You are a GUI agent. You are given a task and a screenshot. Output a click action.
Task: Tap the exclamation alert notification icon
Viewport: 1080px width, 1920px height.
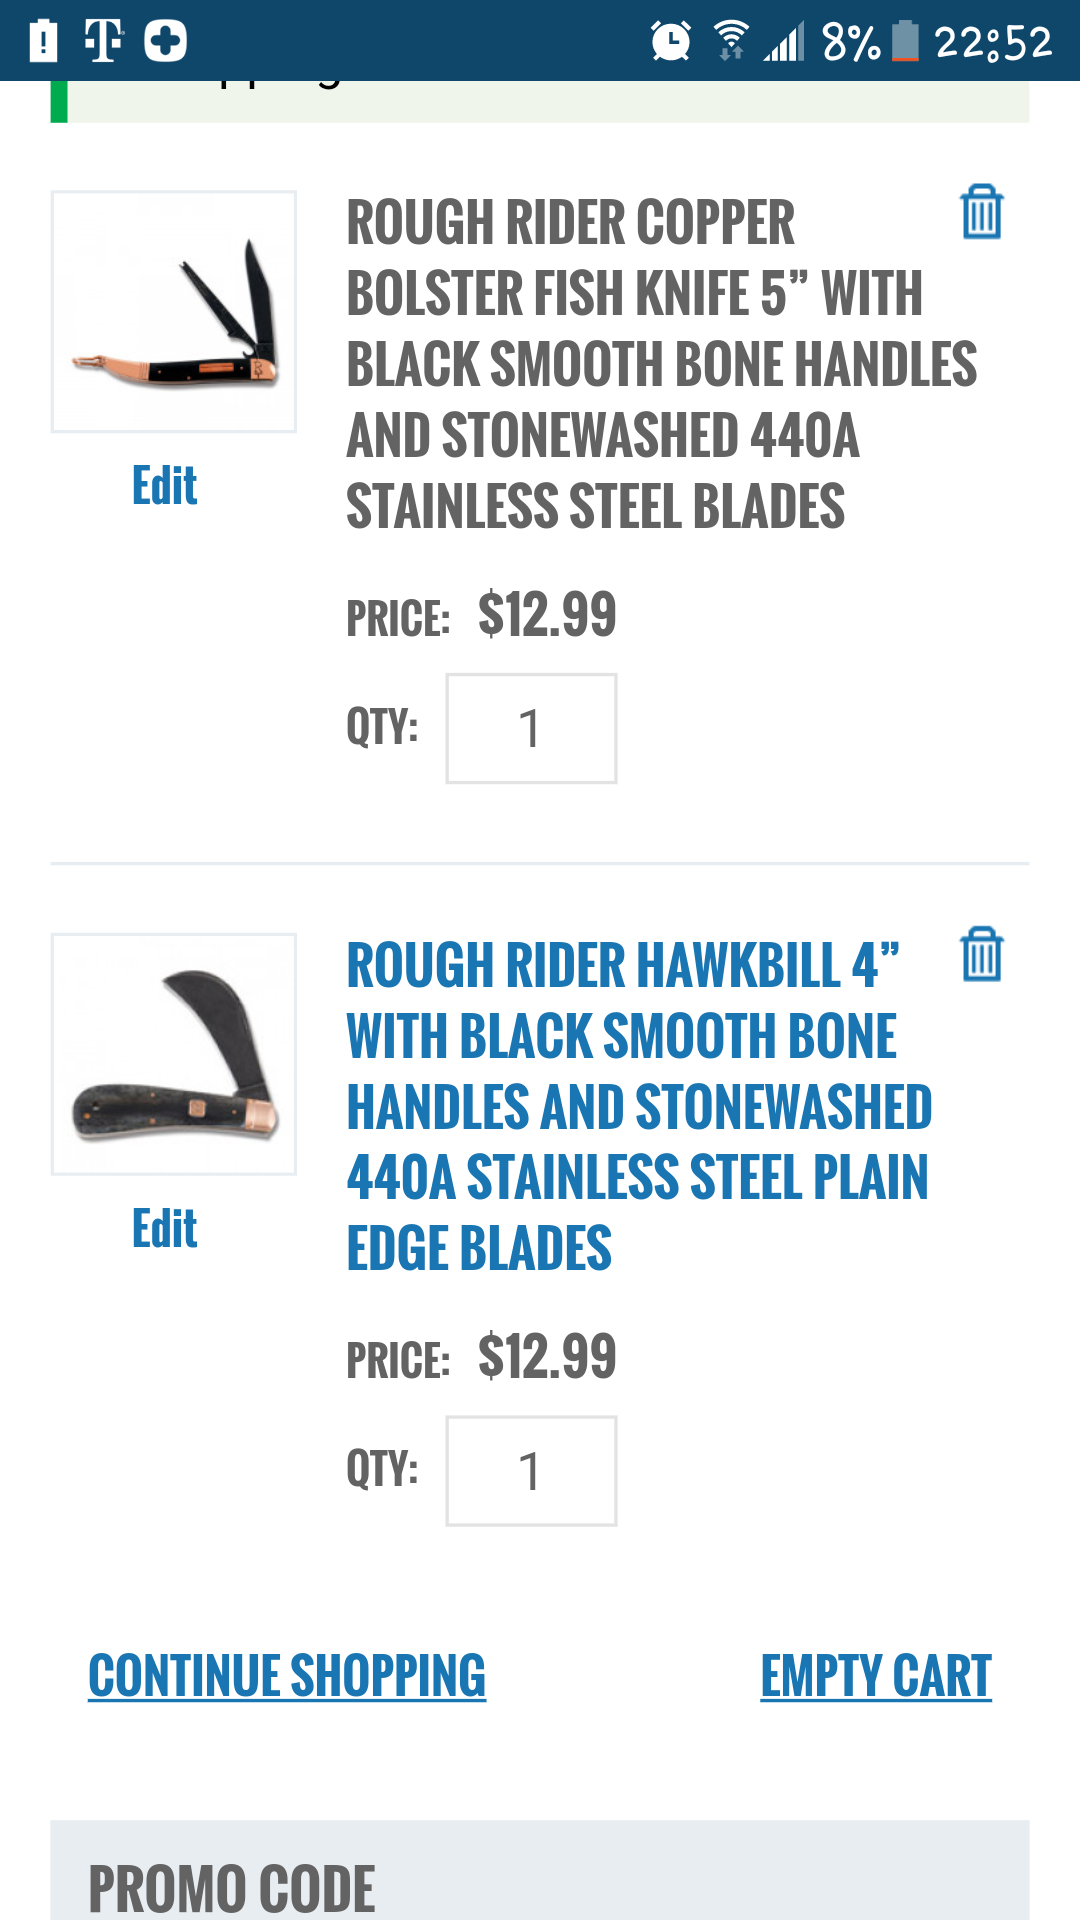pos(43,41)
